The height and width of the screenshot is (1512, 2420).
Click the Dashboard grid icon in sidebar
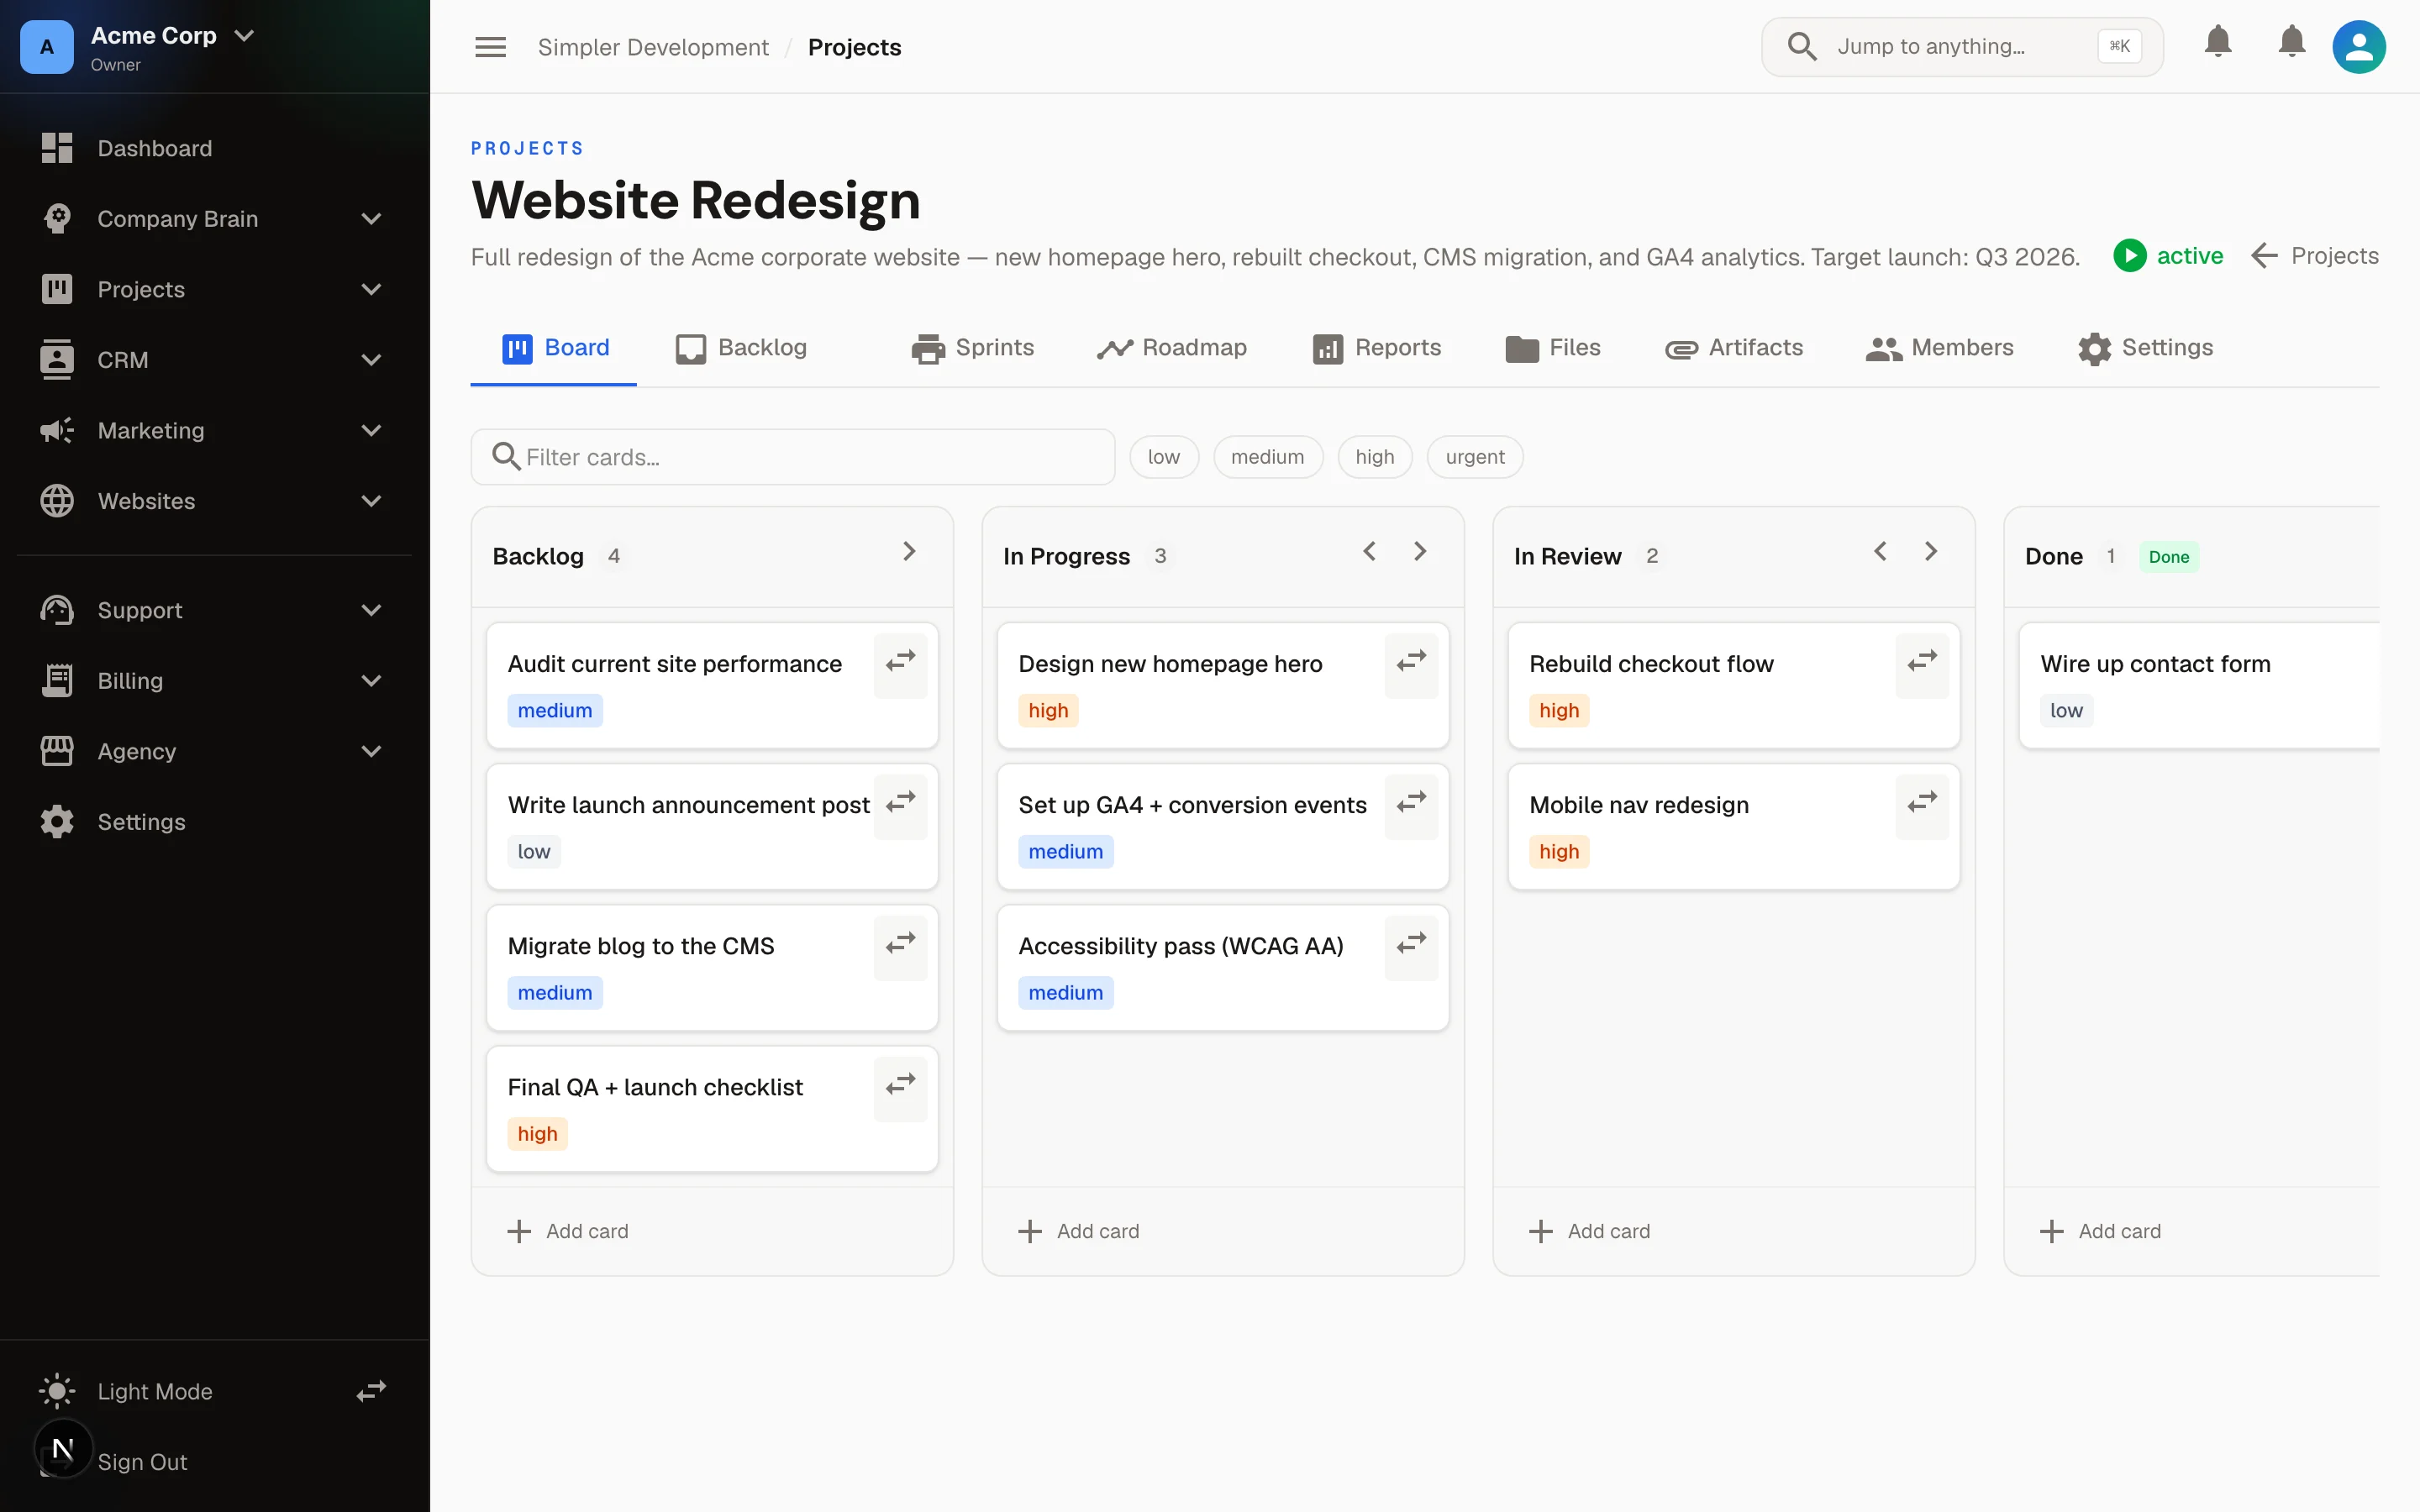(x=57, y=148)
